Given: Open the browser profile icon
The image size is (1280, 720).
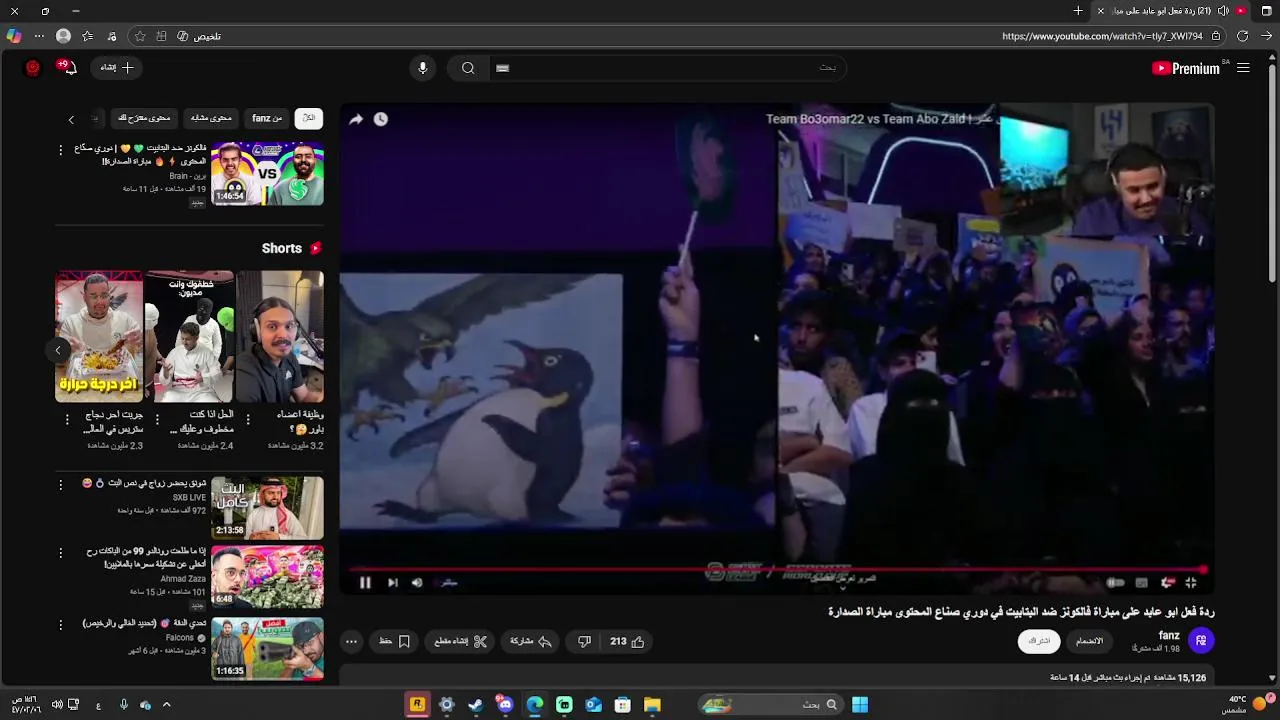Looking at the screenshot, I should [x=63, y=36].
